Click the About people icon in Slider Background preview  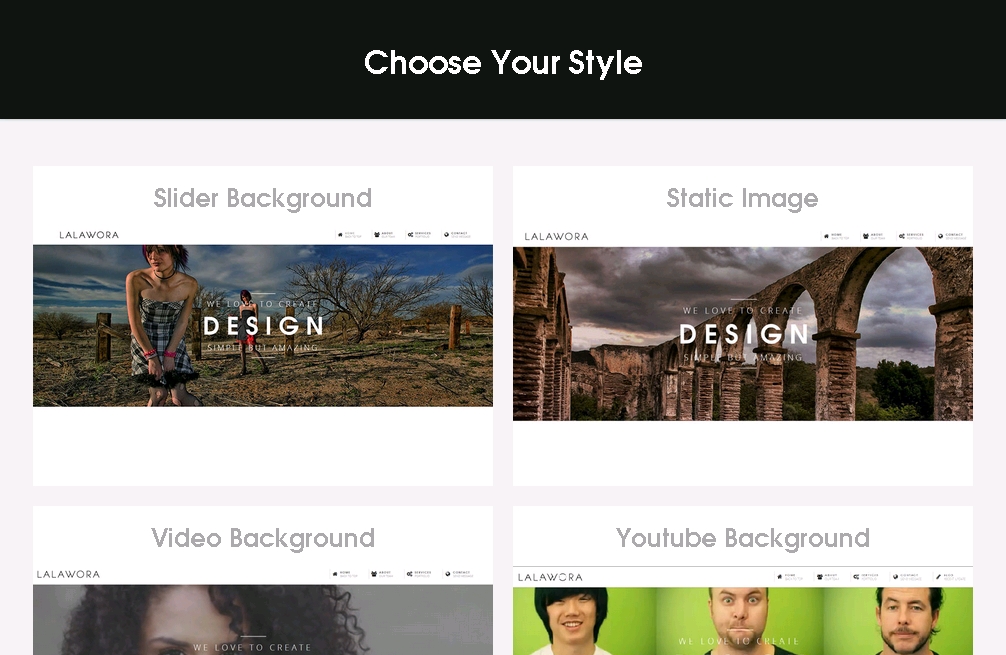pyautogui.click(x=375, y=235)
